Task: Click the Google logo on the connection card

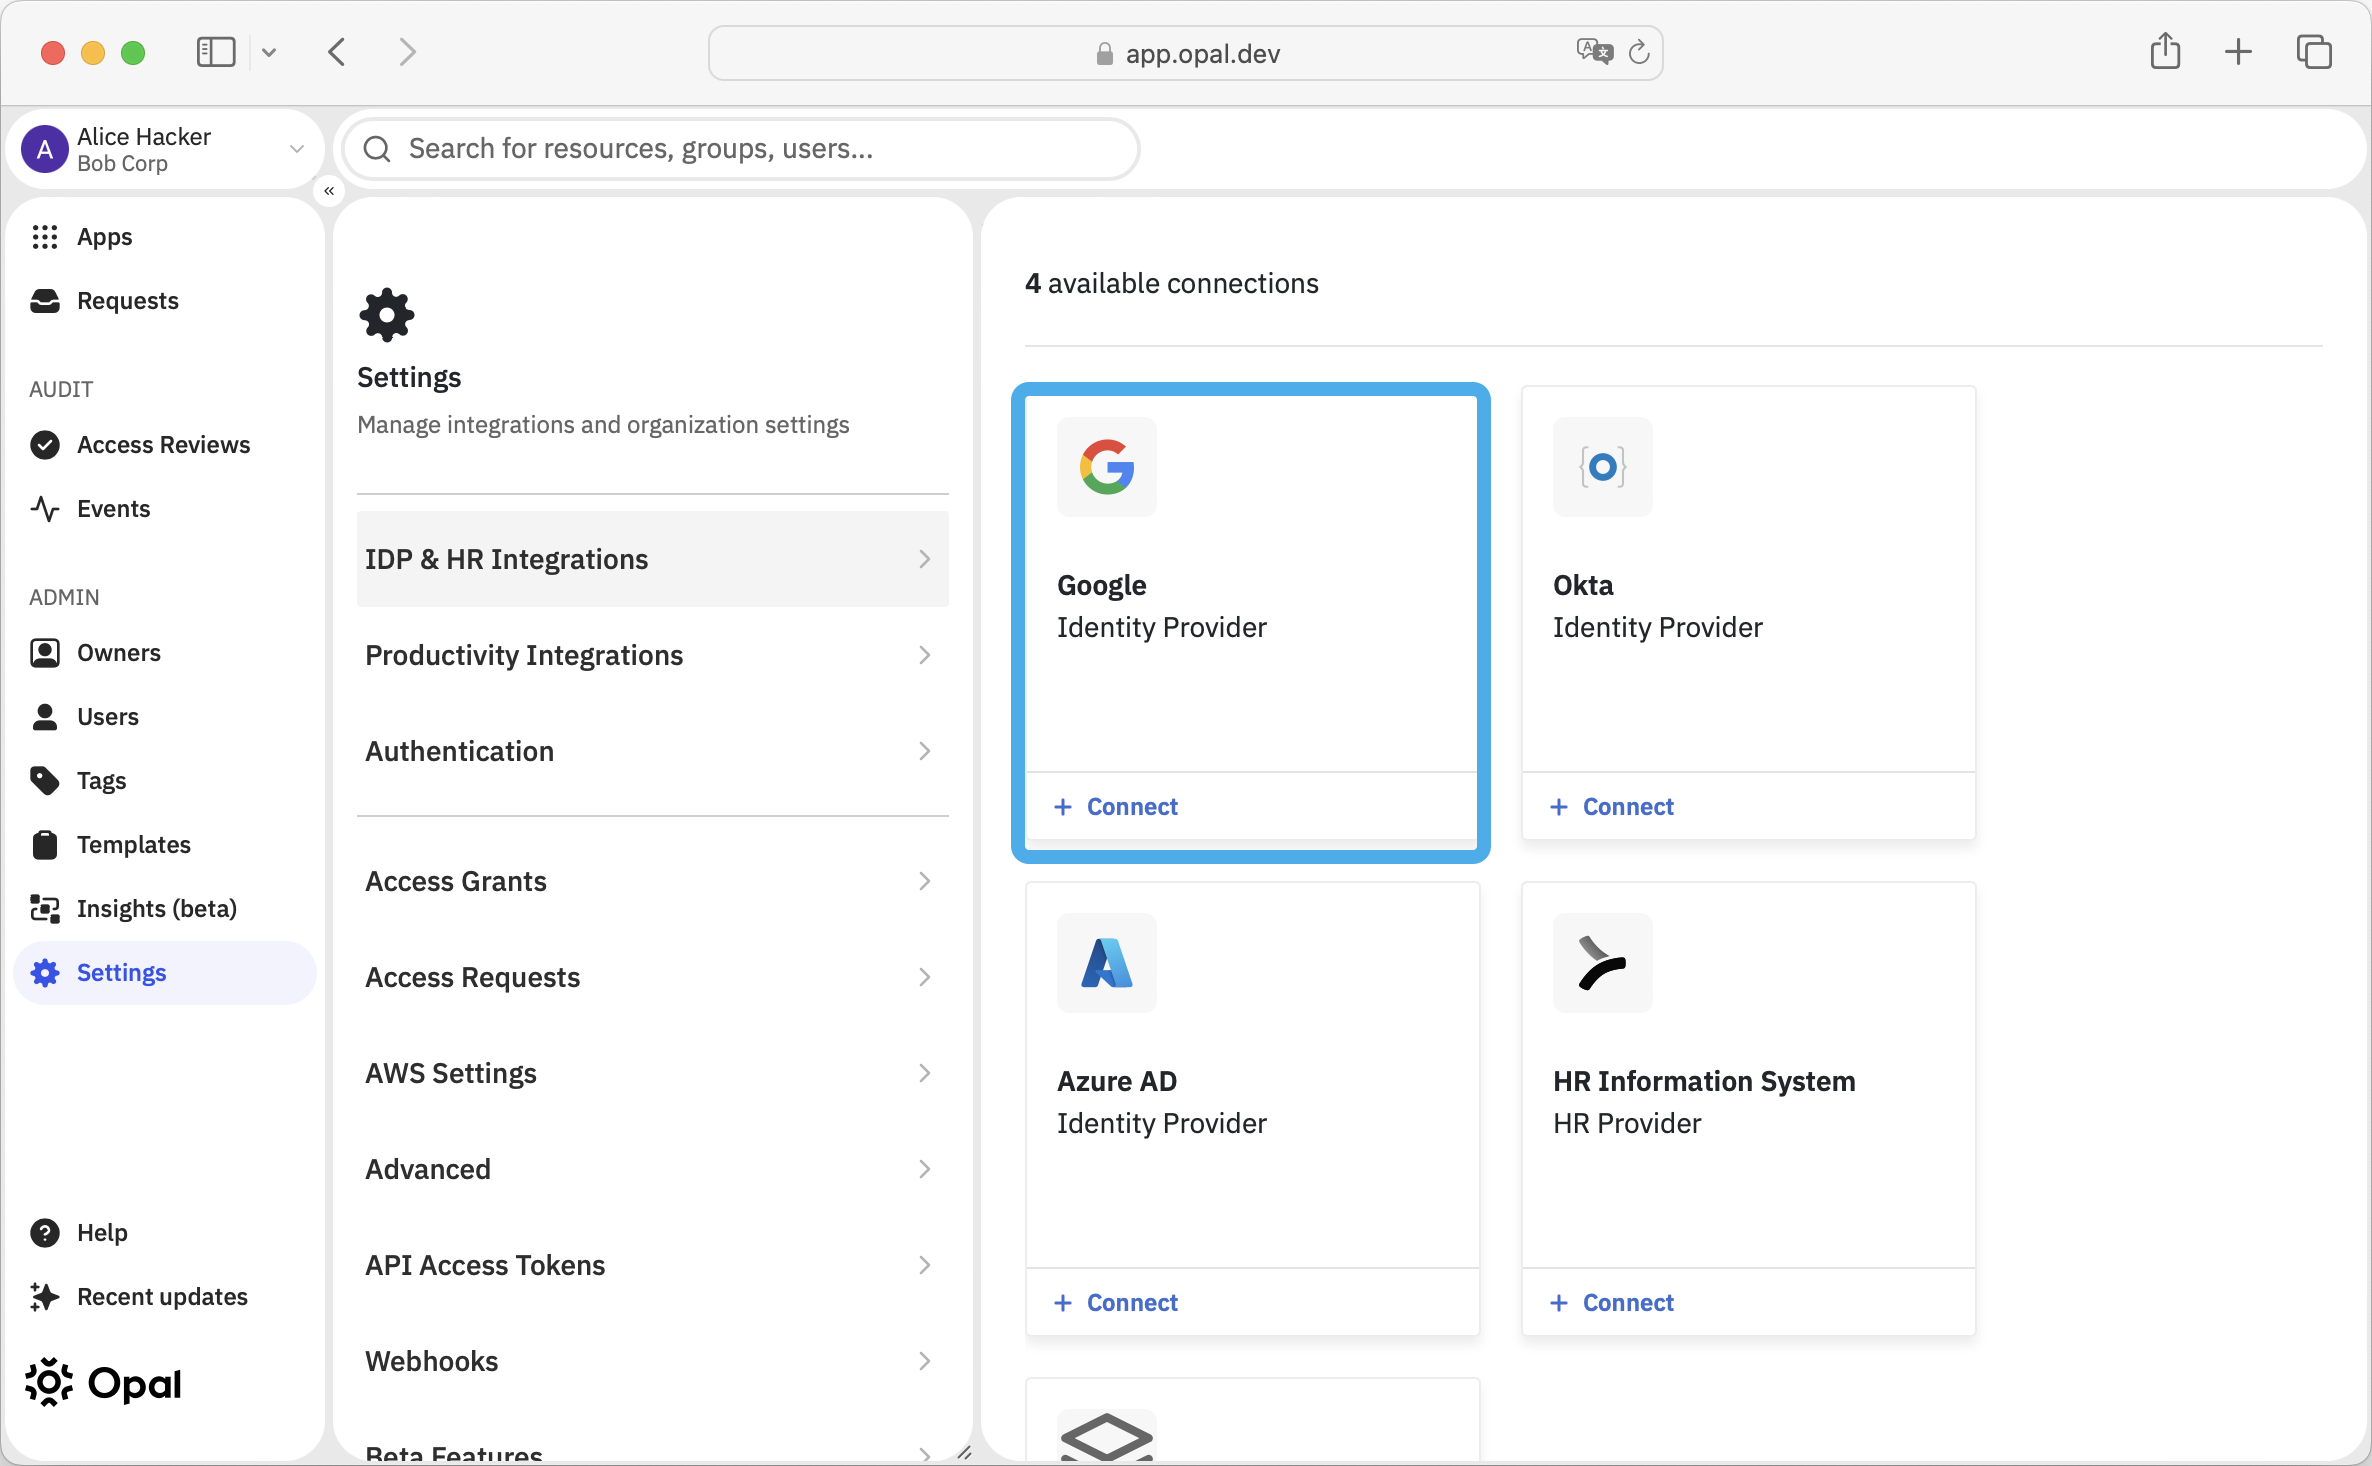Action: [x=1107, y=467]
